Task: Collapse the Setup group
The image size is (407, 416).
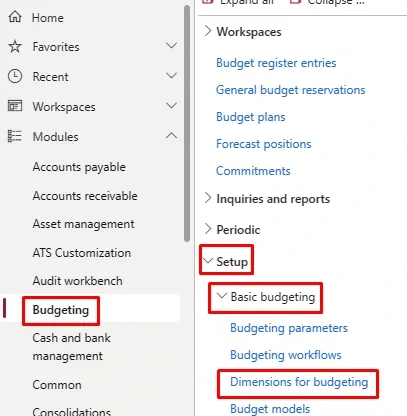Action: pyautogui.click(x=208, y=261)
